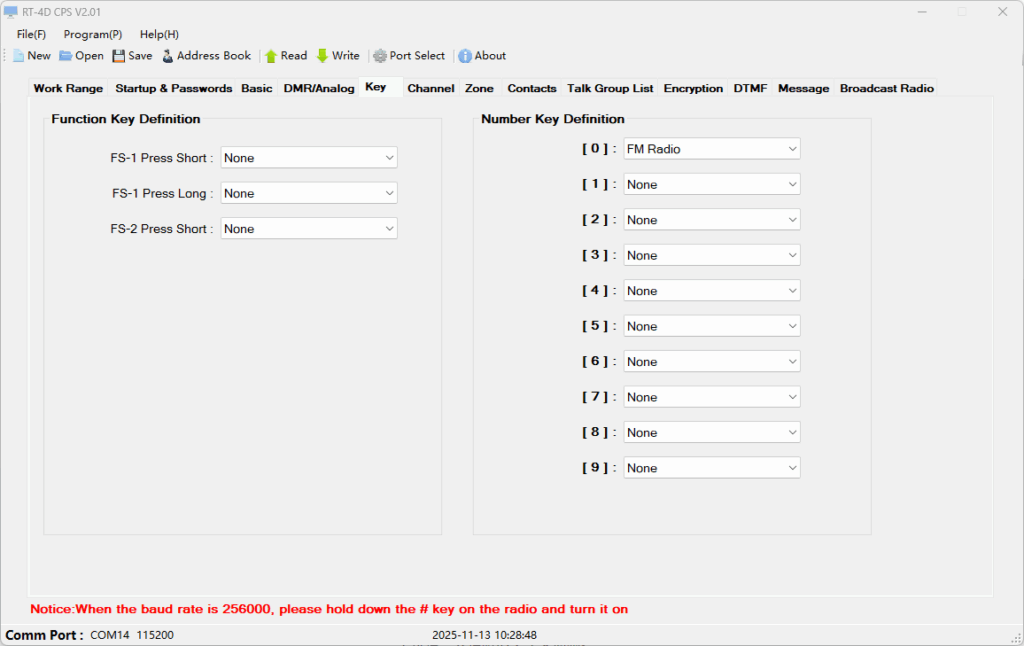1024x646 pixels.
Task: Open a codeplug with the Open icon
Action: [x=66, y=56]
